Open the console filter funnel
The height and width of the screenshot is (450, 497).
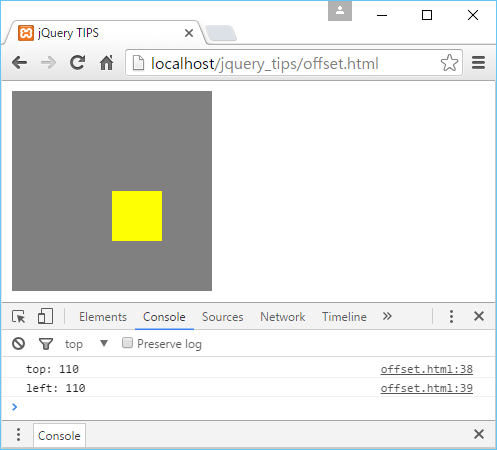tap(46, 344)
